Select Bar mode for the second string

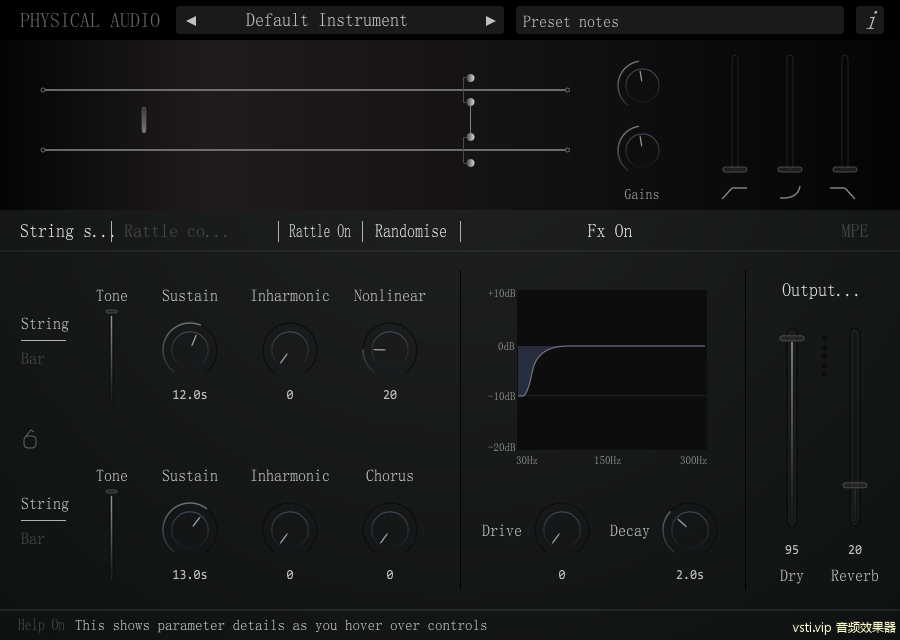32,539
